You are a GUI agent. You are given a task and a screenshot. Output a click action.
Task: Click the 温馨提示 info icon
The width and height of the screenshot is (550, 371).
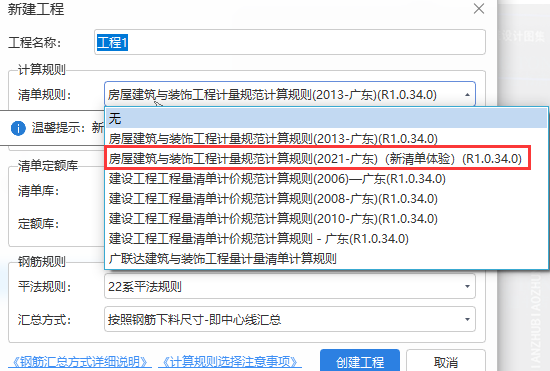[x=18, y=128]
